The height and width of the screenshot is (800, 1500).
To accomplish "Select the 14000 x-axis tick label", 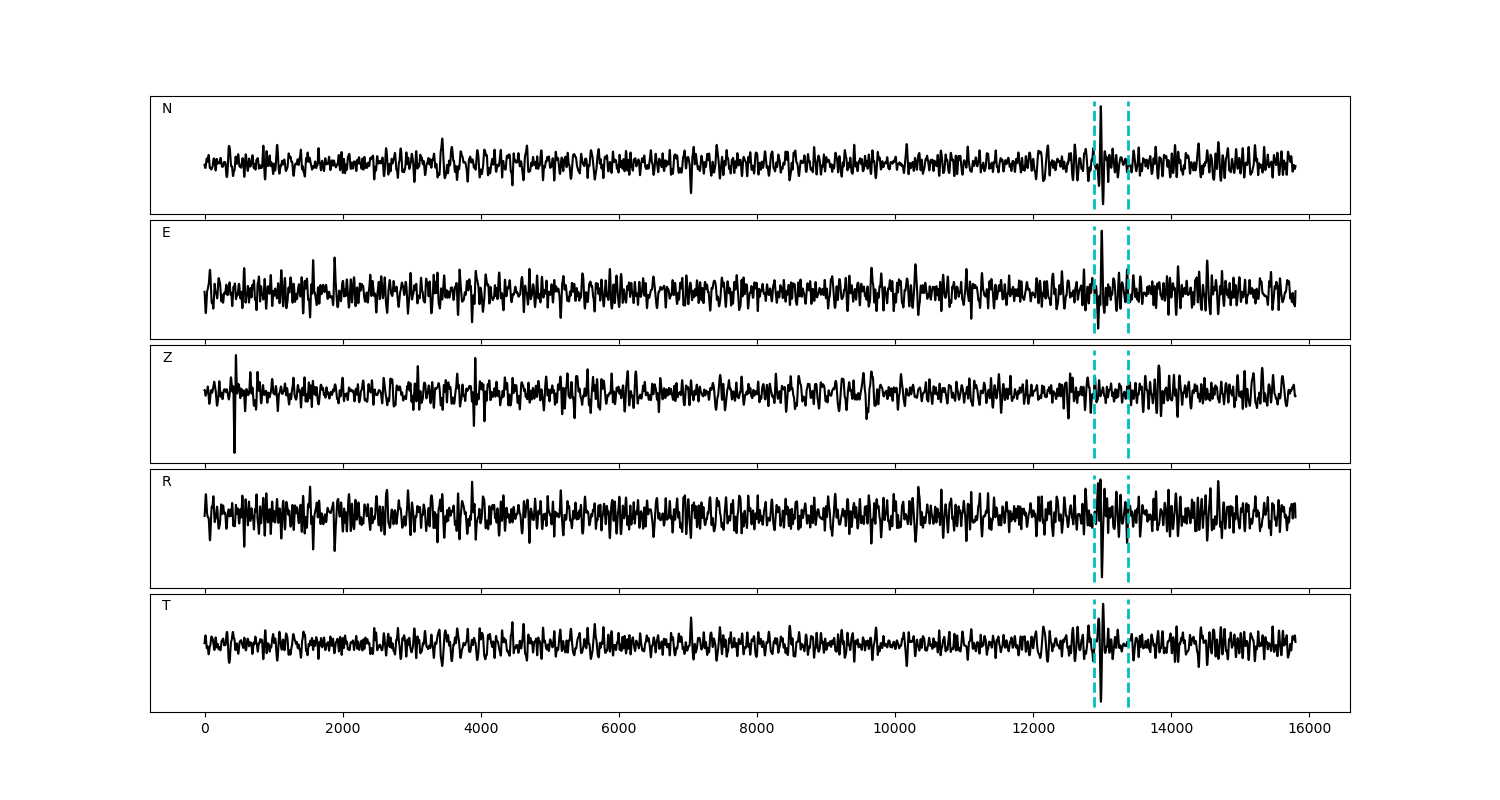I will click(x=1171, y=730).
